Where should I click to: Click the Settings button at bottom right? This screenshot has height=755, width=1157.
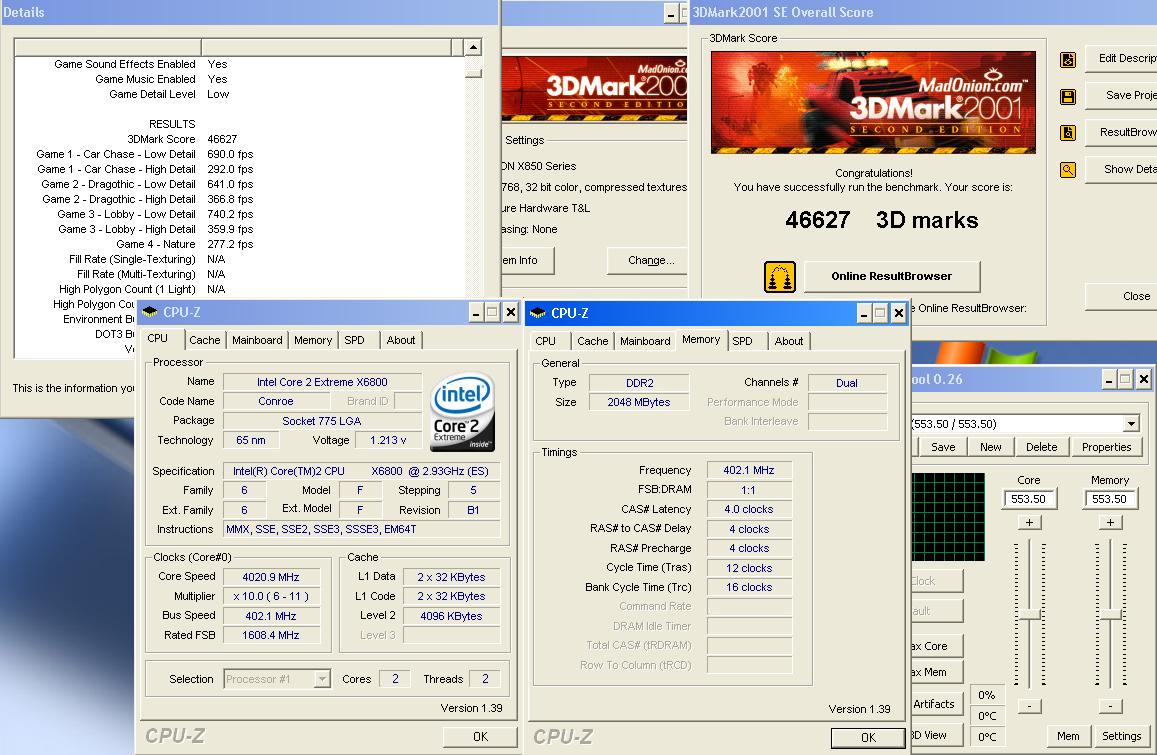click(1122, 736)
